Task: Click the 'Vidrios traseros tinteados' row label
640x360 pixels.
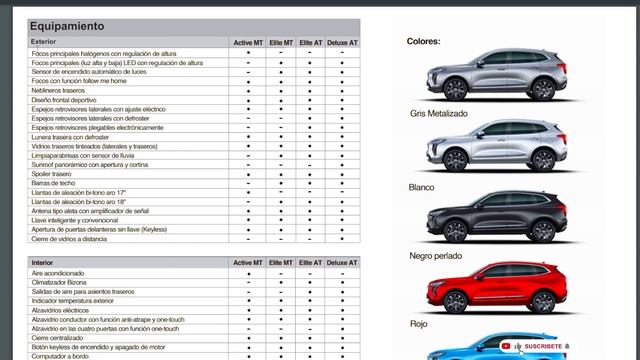Action: point(94,146)
